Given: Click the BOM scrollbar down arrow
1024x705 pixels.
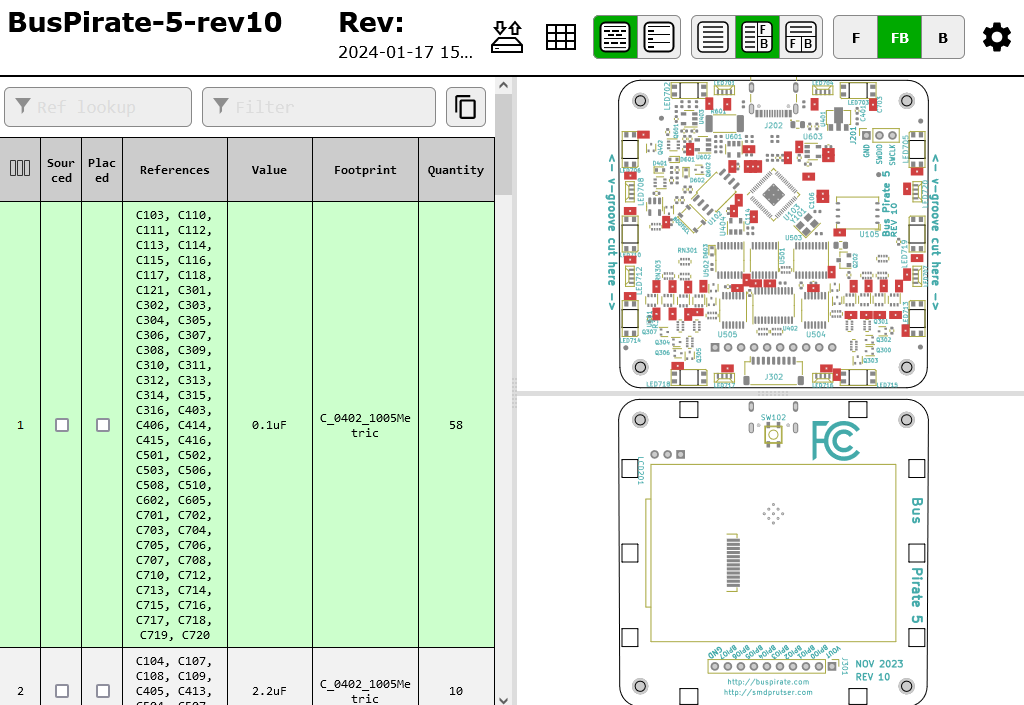Looking at the screenshot, I should coord(503,699).
